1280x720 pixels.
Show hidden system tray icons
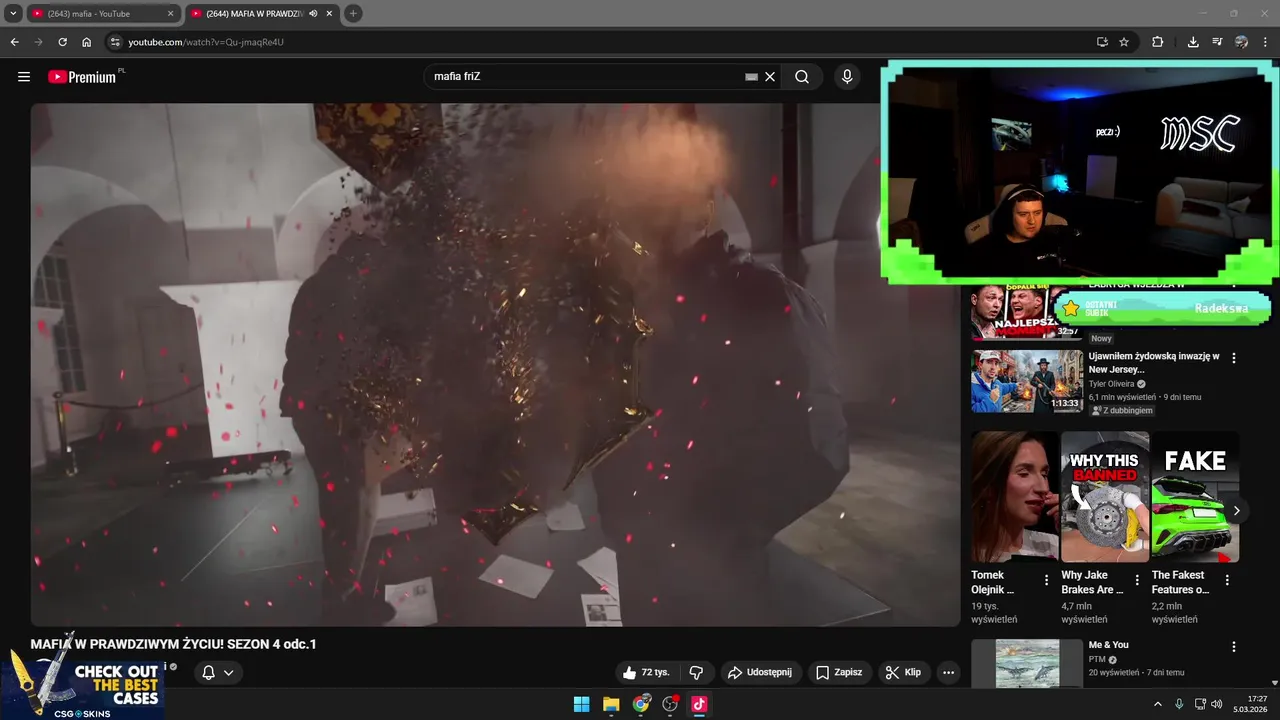(1158, 704)
